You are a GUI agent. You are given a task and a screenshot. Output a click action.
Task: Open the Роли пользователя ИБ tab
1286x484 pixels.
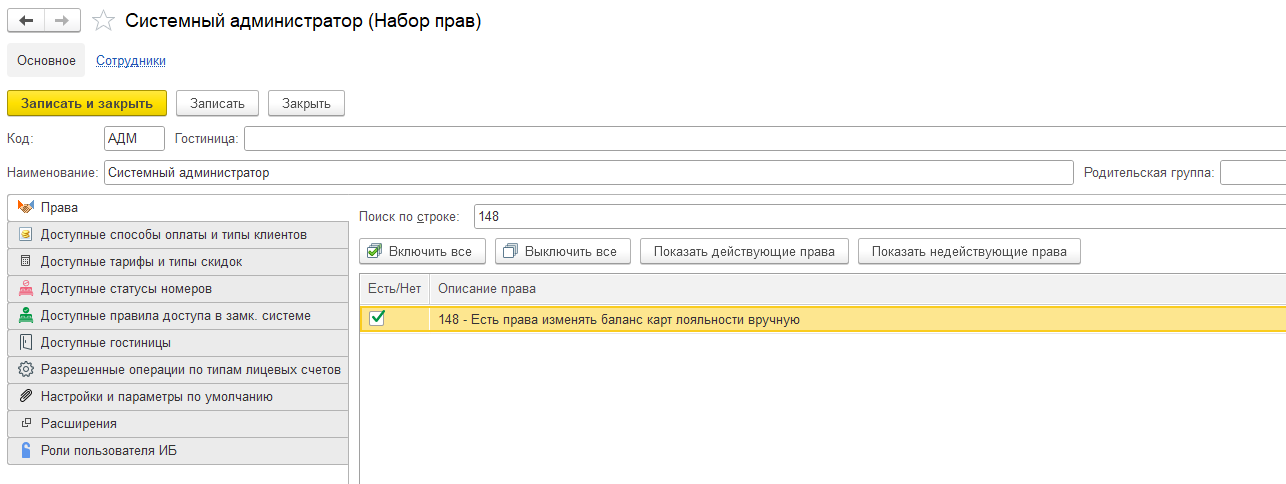click(109, 450)
